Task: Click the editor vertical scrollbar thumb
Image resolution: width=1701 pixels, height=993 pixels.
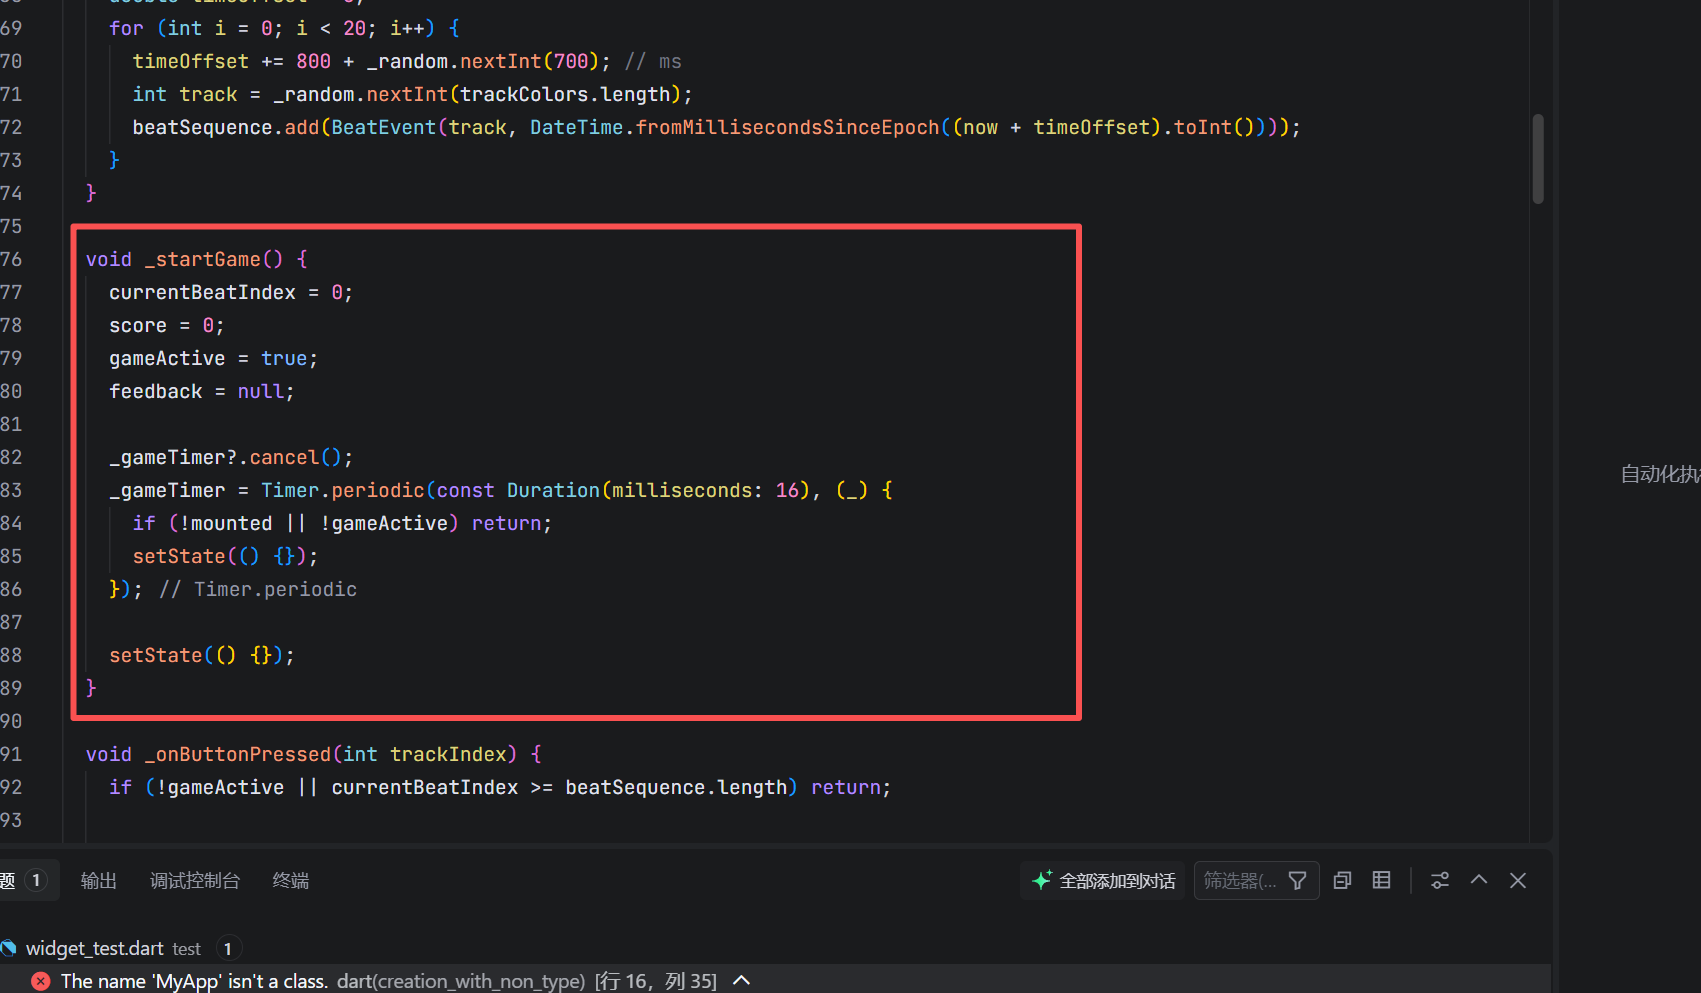Action: tap(1538, 160)
